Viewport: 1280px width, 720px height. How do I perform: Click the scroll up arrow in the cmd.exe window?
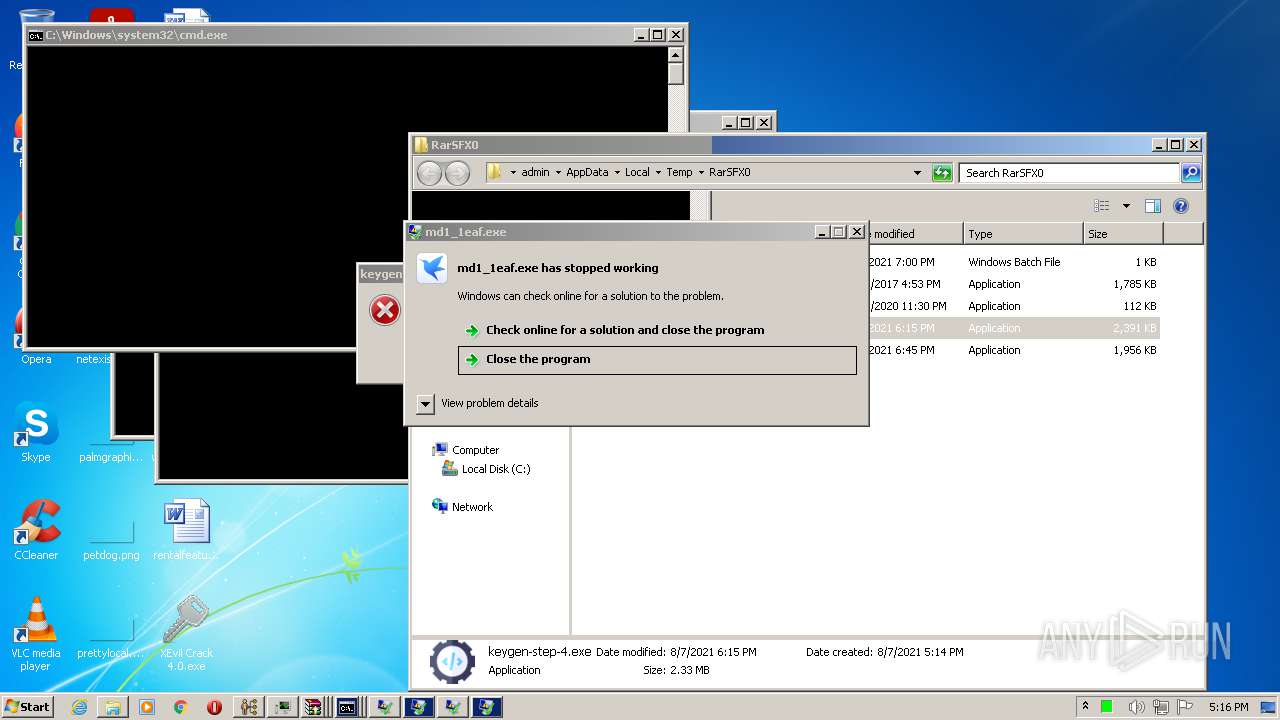click(676, 55)
